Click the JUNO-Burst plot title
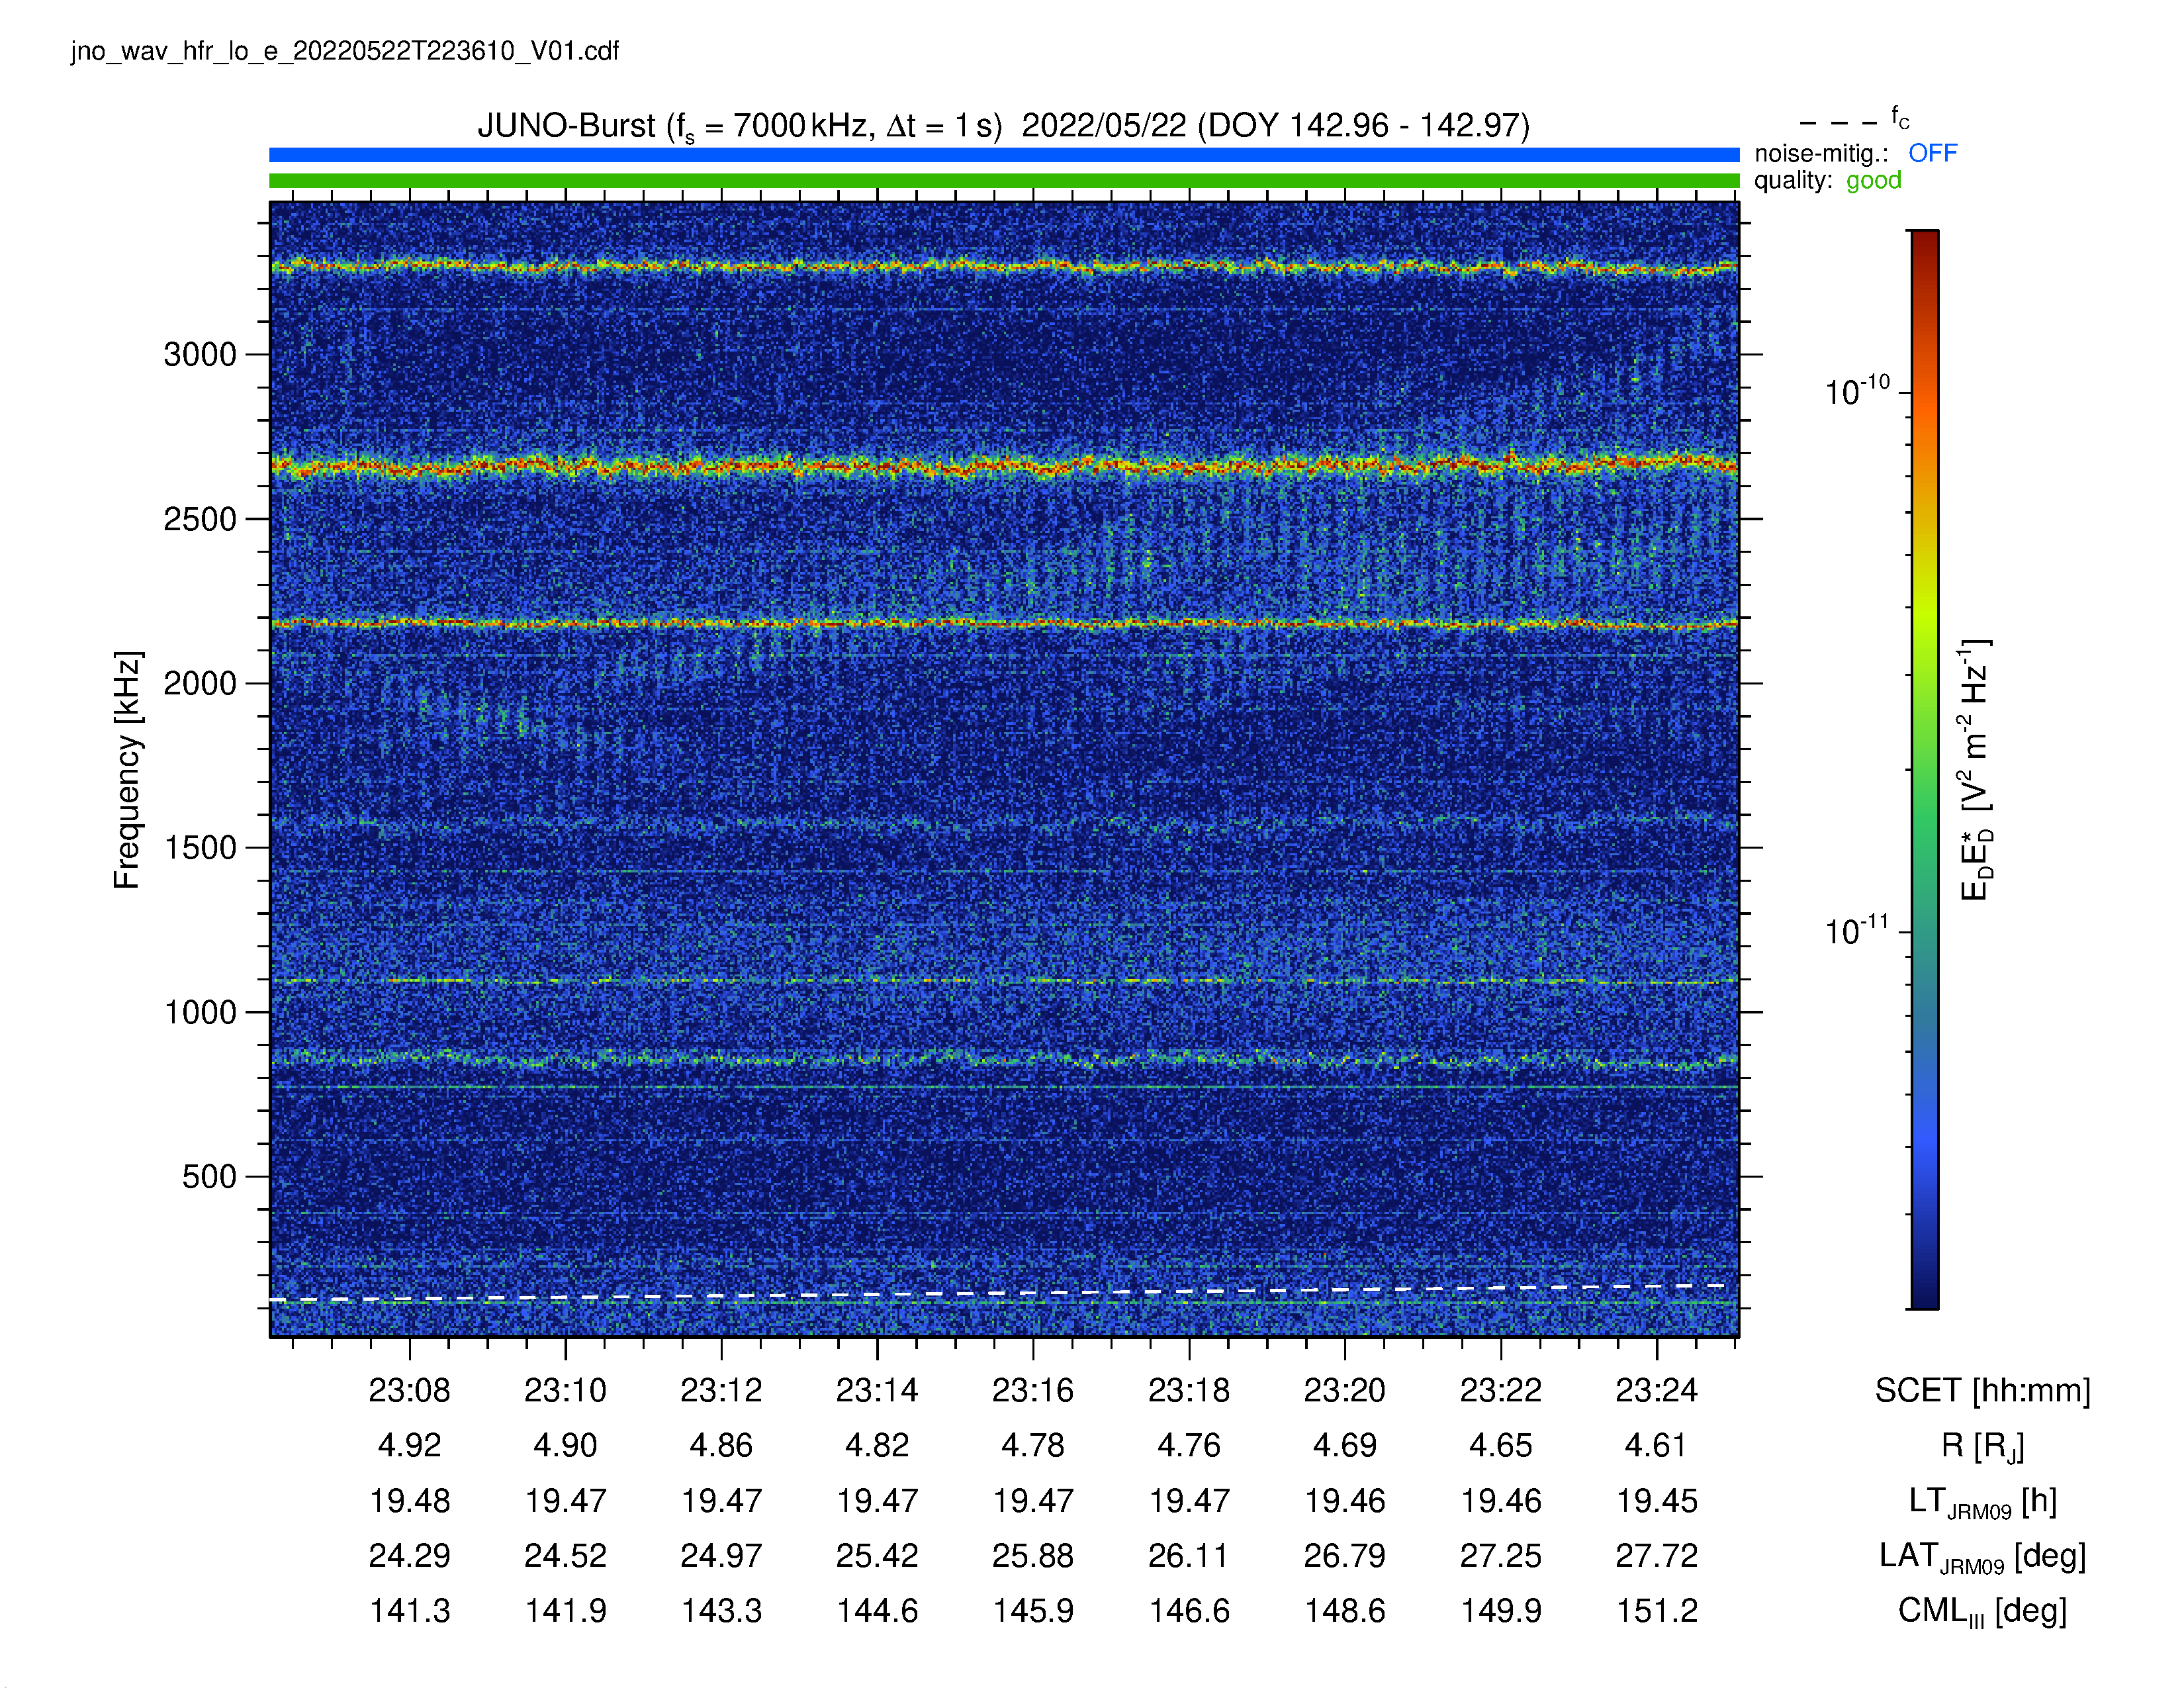The height and width of the screenshot is (1688, 2184). click(1003, 126)
